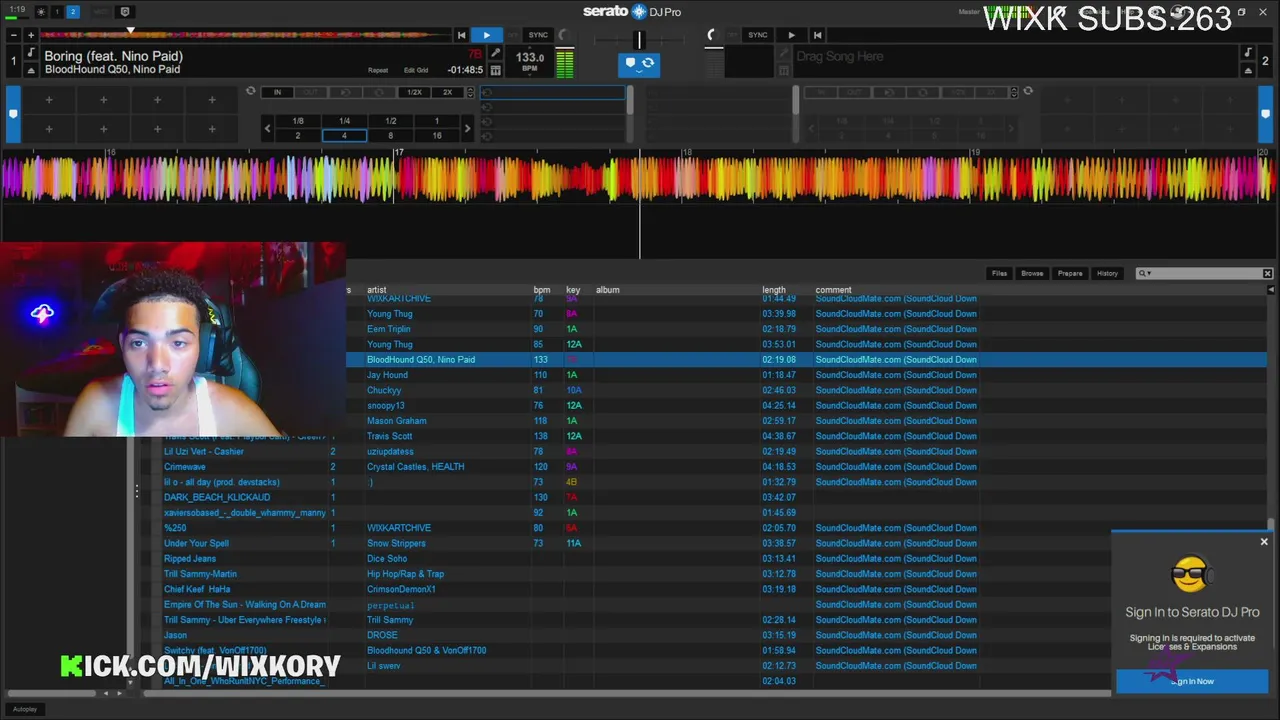This screenshot has width=1280, height=720.
Task: Toggle deck 1 loop icon beside IN
Action: [x=250, y=91]
